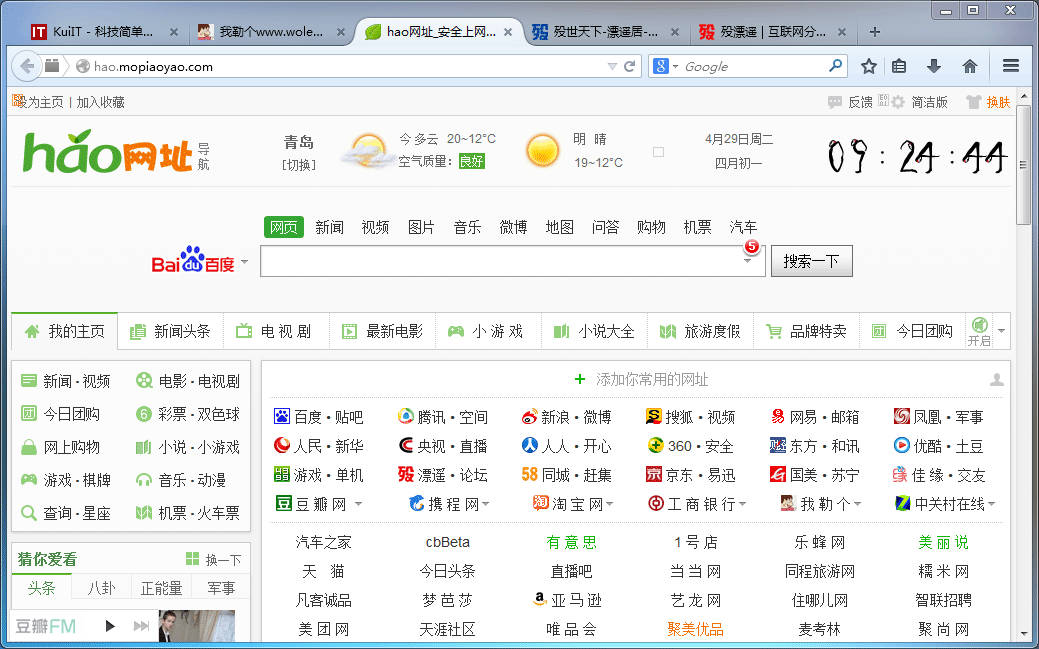The width and height of the screenshot is (1039, 649).
Task: Switch to the 小游戏 tab
Action: coord(488,331)
